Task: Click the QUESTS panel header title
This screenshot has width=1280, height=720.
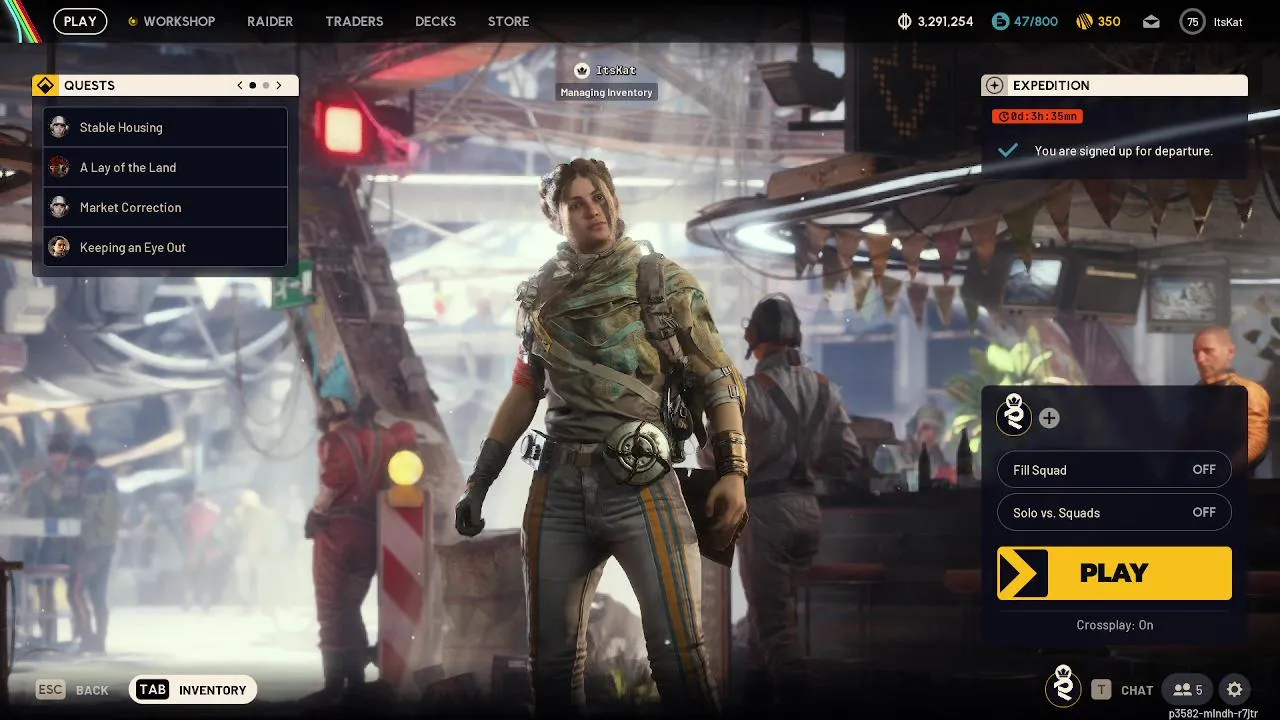Action: click(89, 85)
